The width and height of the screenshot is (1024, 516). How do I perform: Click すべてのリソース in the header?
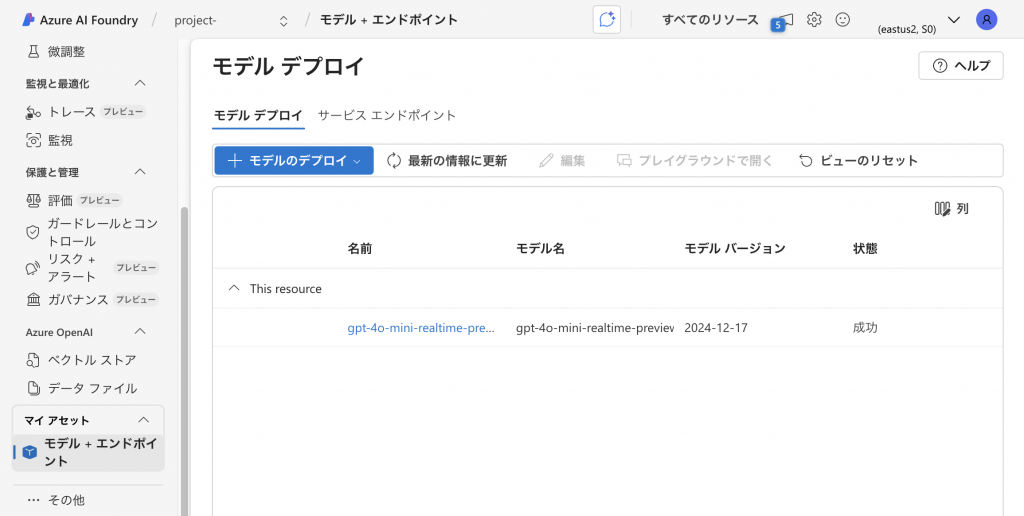(x=711, y=20)
